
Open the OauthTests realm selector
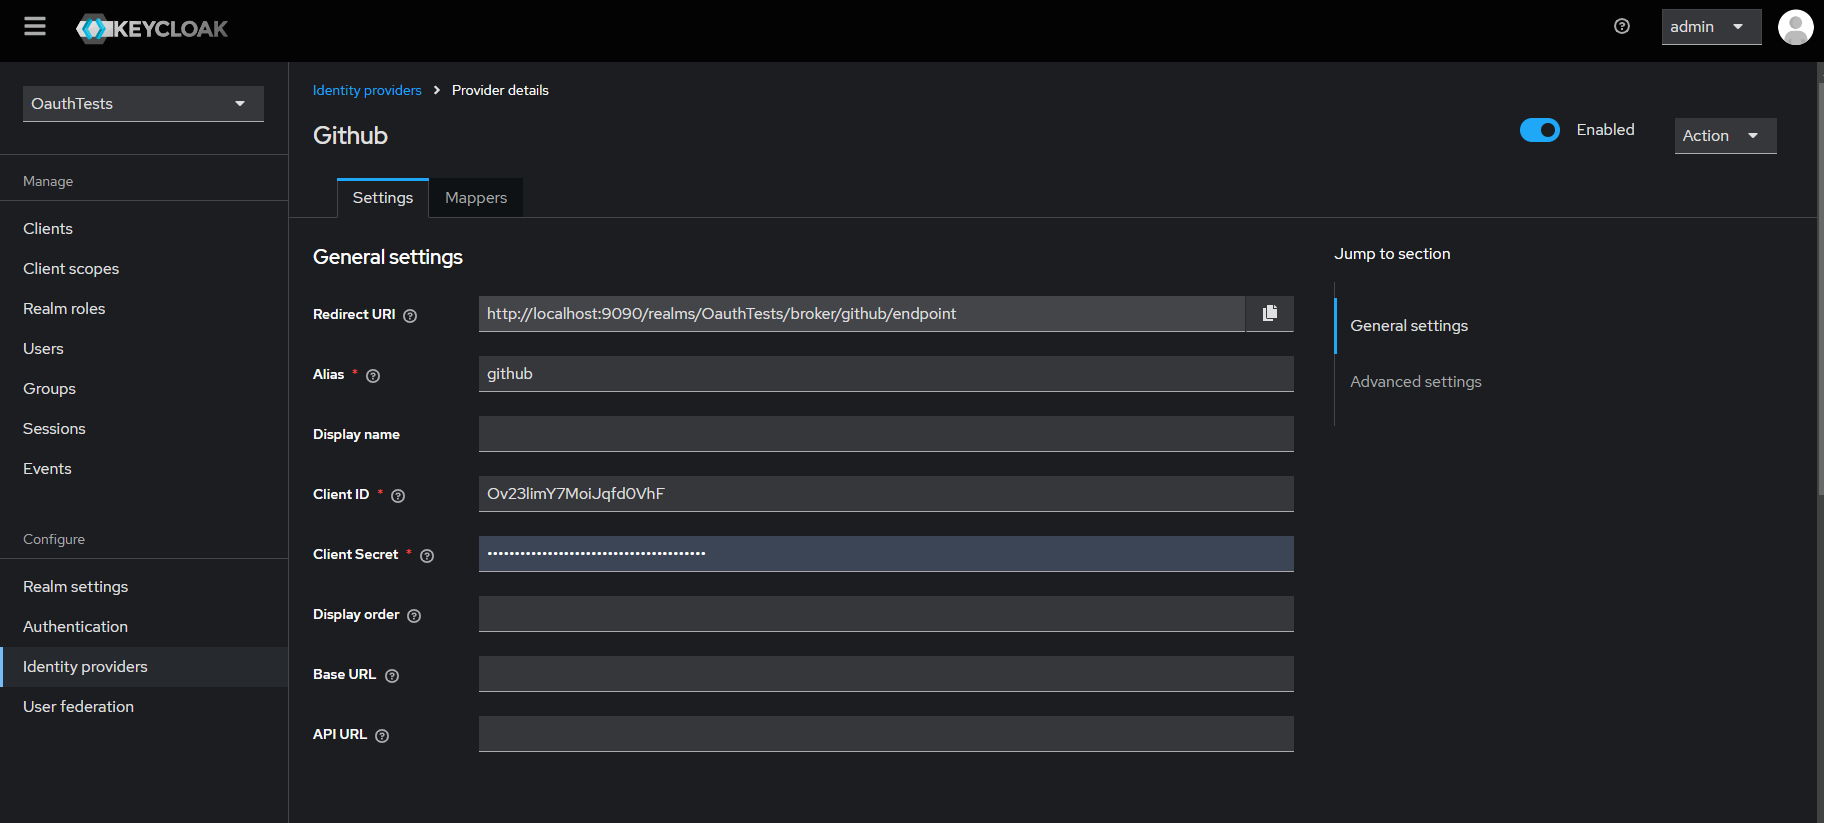point(143,104)
